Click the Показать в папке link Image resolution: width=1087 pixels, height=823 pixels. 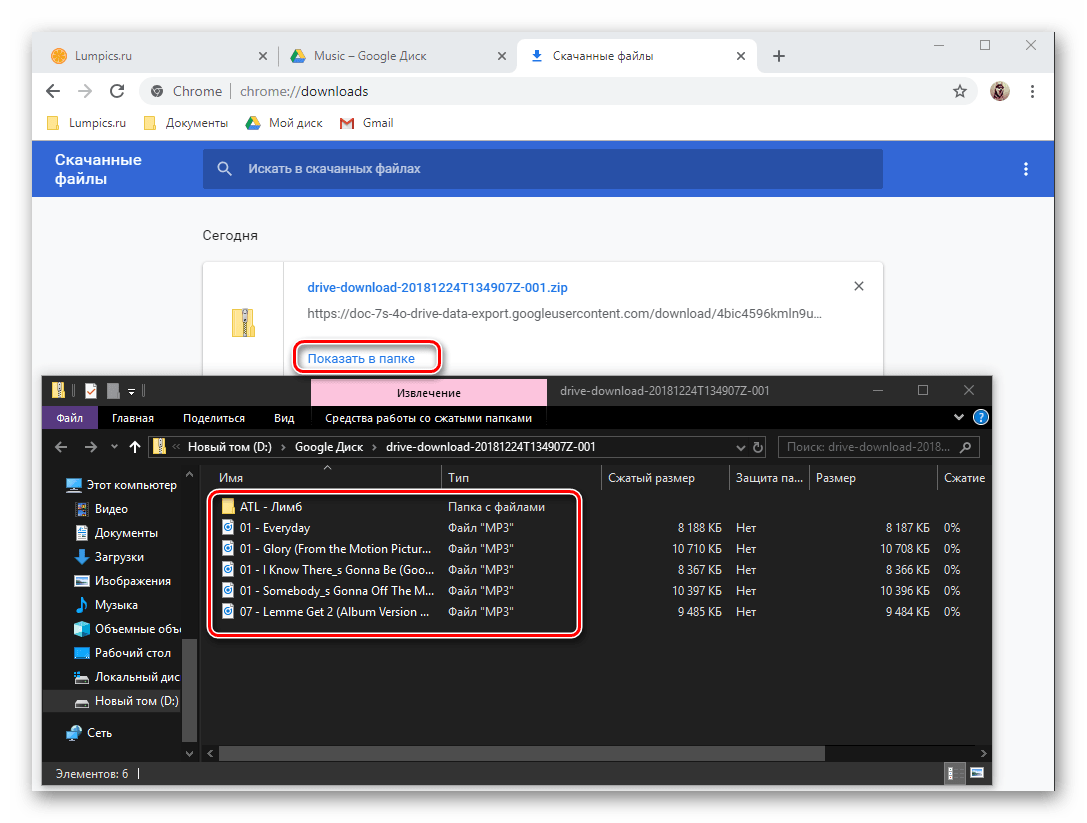pyautogui.click(x=361, y=358)
